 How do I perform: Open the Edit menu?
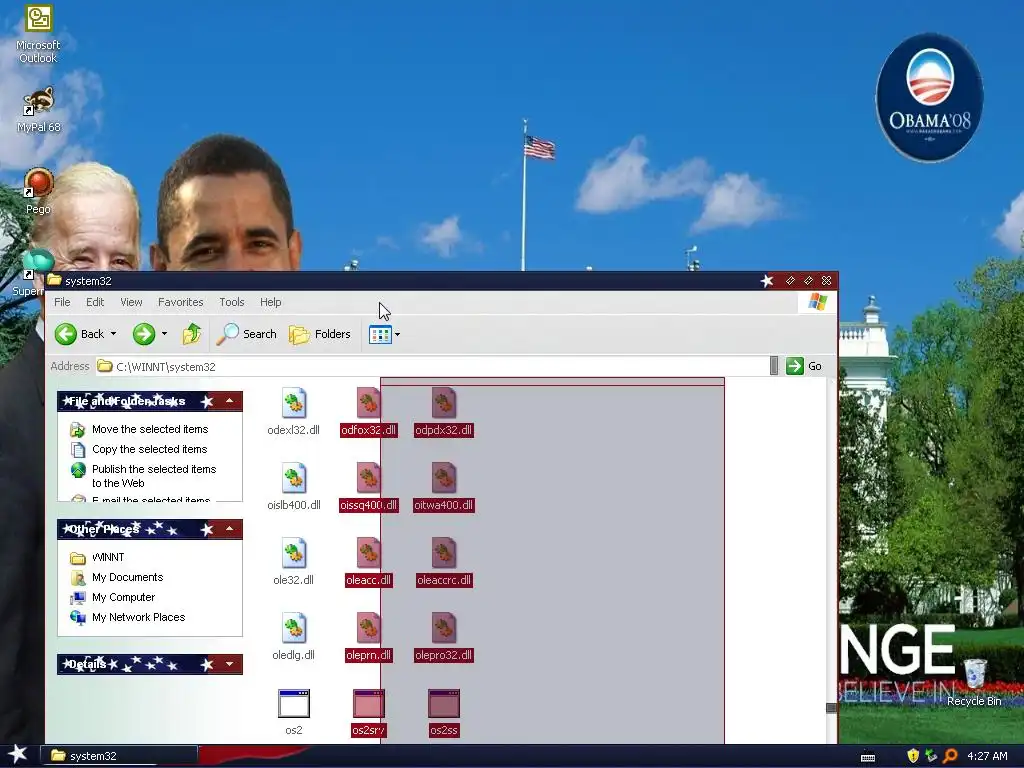click(95, 302)
